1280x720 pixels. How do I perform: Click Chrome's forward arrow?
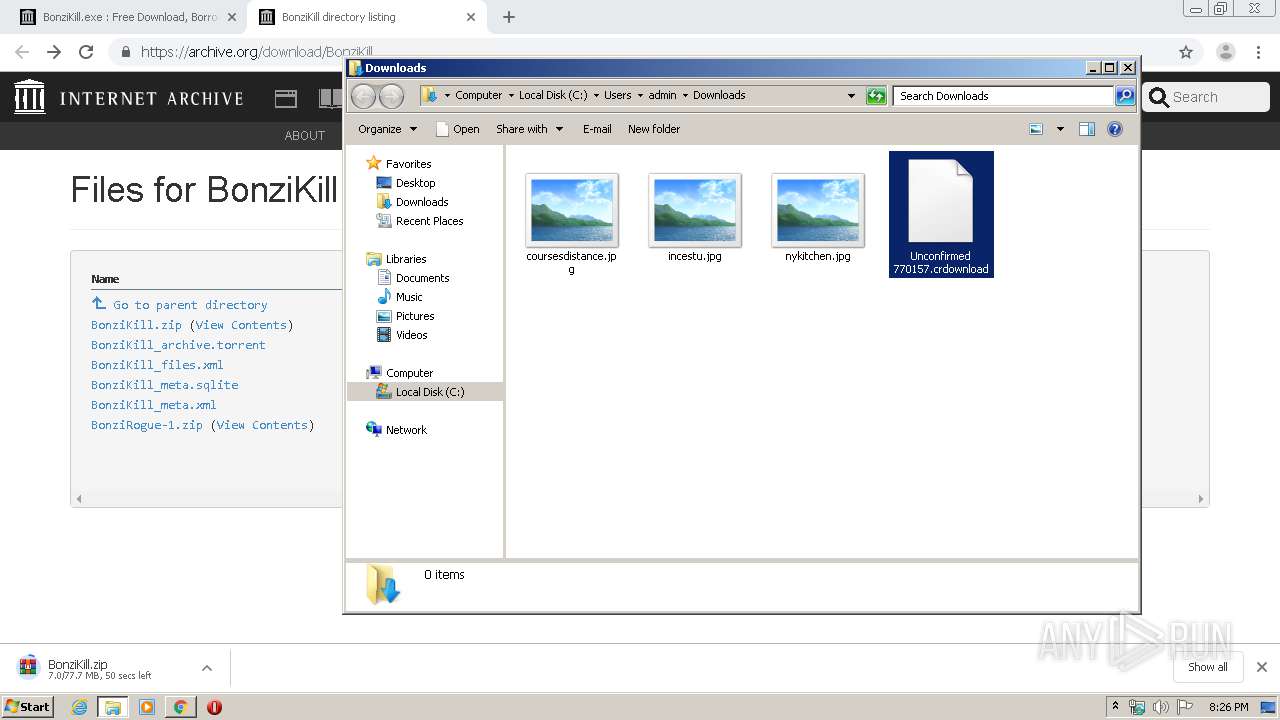[x=54, y=52]
